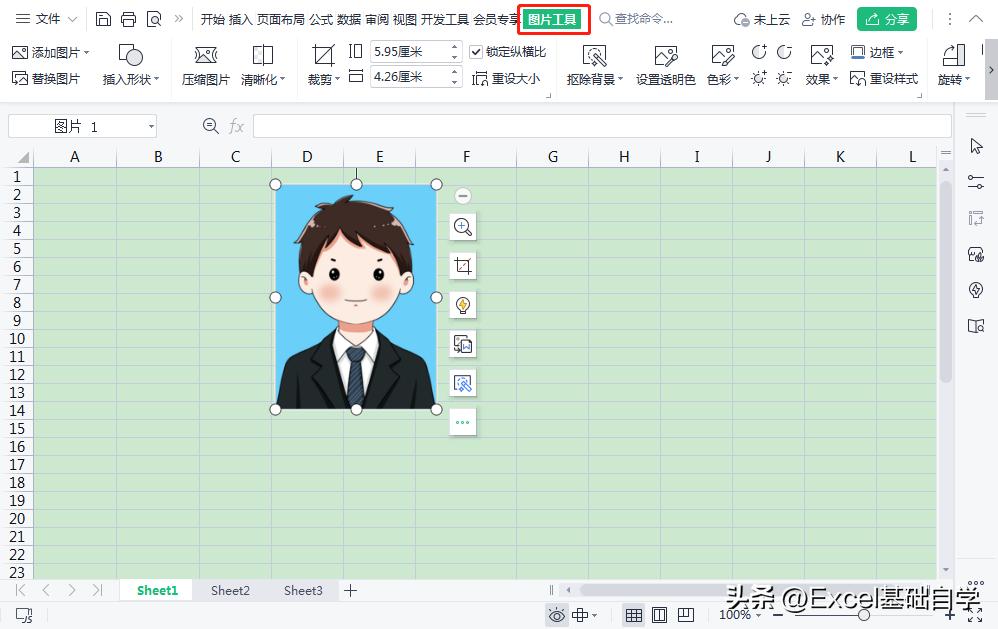Click the 分享 (Share) button
This screenshot has width=998, height=629.
pos(886,18)
